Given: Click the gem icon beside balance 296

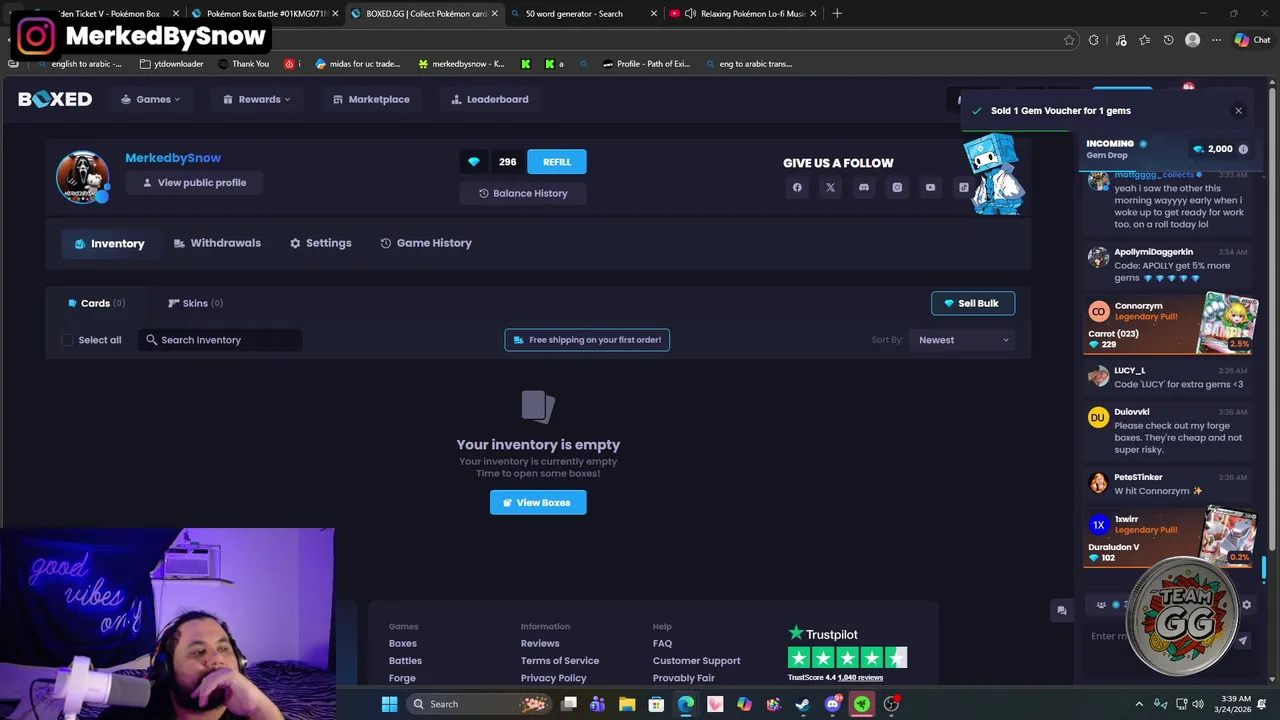Looking at the screenshot, I should 474,162.
